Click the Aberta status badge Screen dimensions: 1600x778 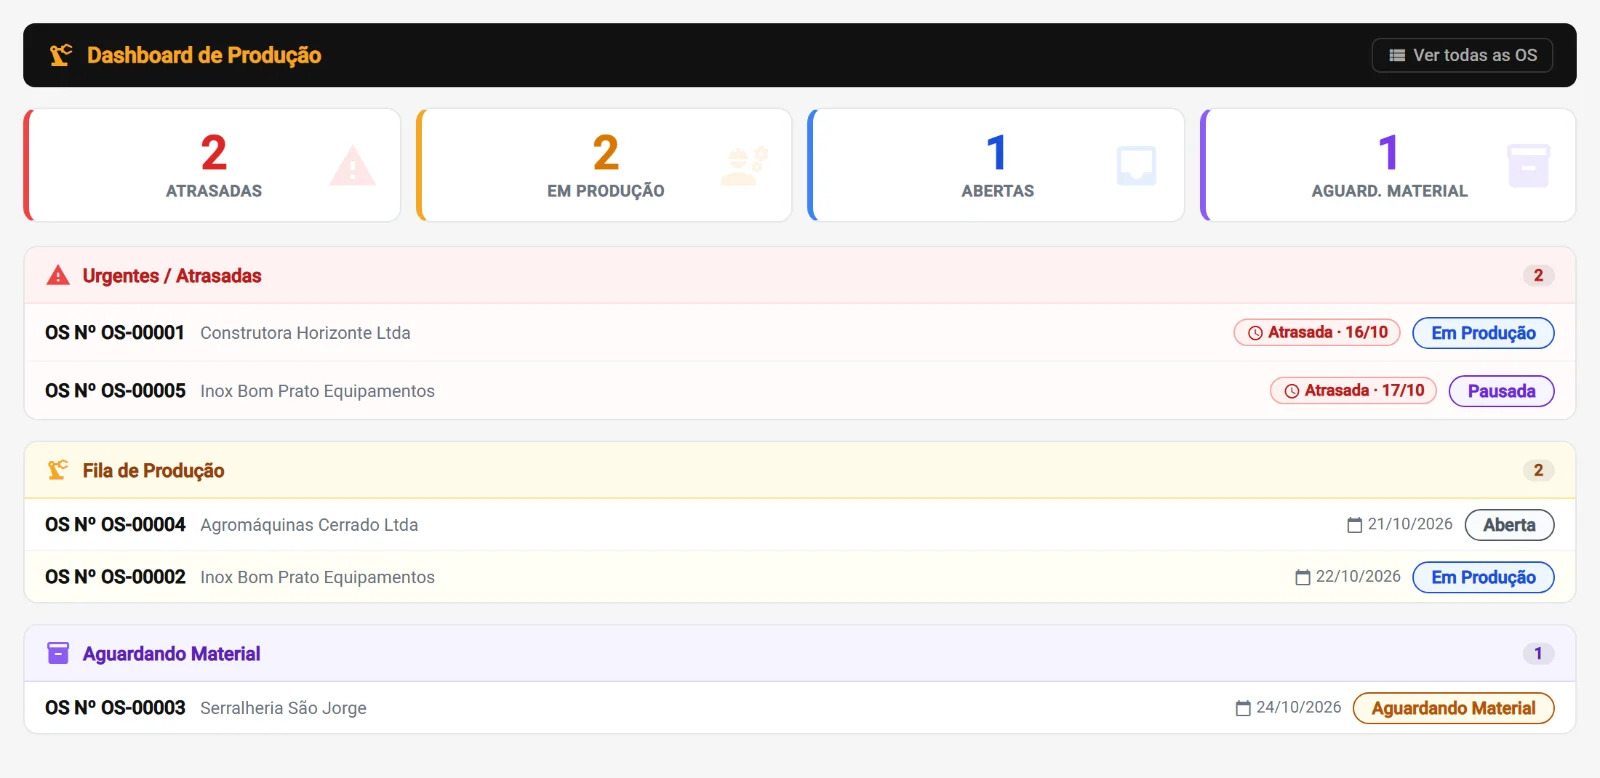(1509, 525)
